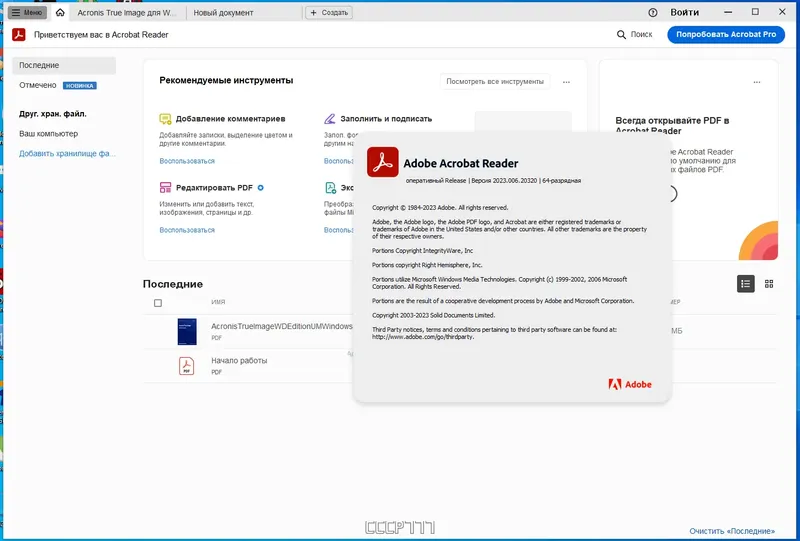Click the Acrobat Reader icon in About dialog
Screen dimensions: 800x541
point(383,162)
